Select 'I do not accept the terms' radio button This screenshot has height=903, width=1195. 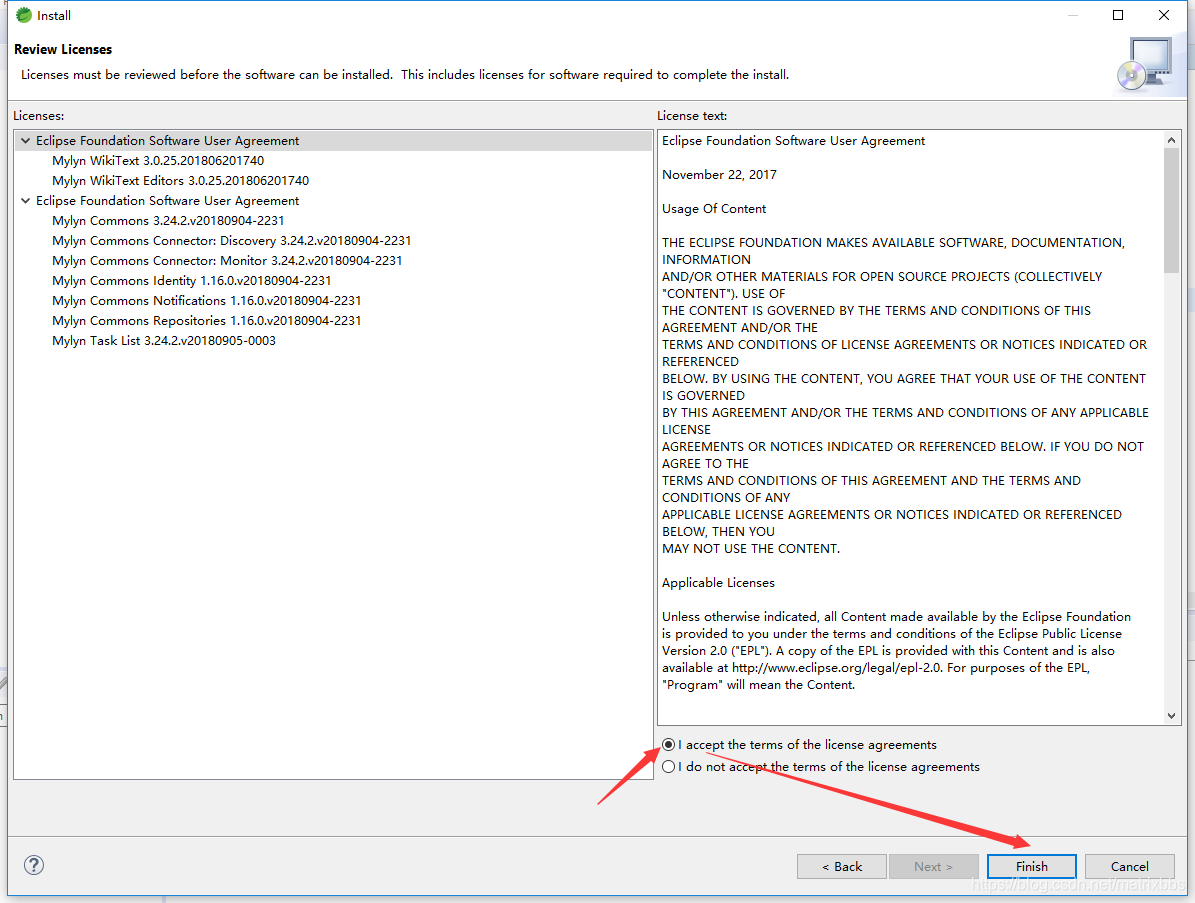668,767
